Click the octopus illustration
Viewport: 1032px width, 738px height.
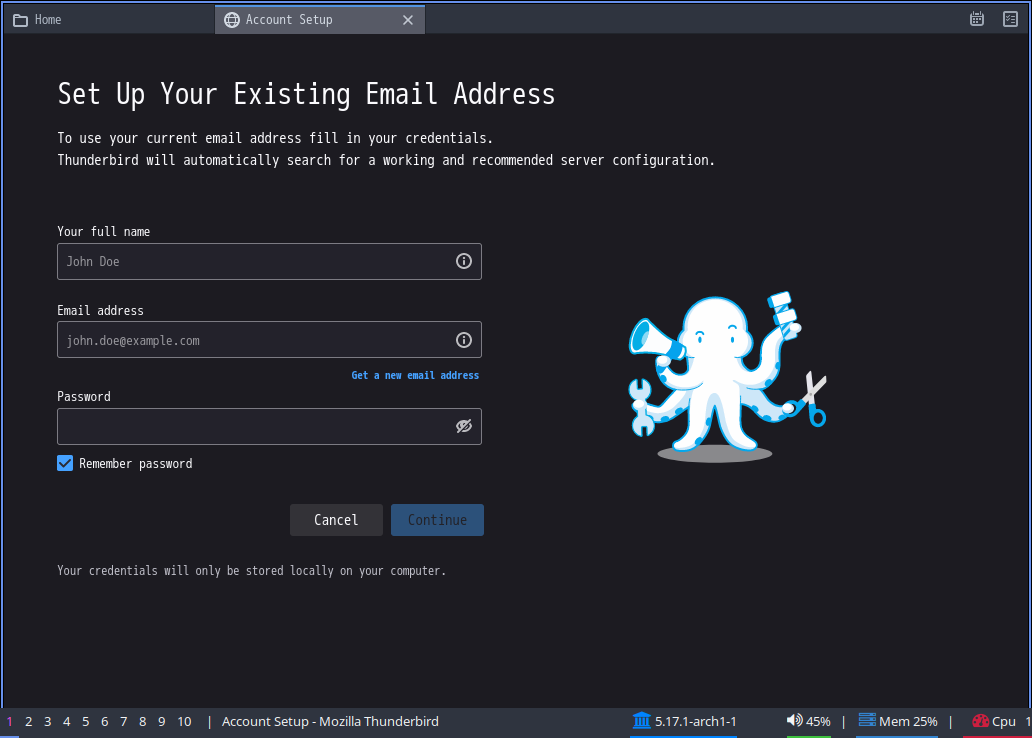click(727, 377)
